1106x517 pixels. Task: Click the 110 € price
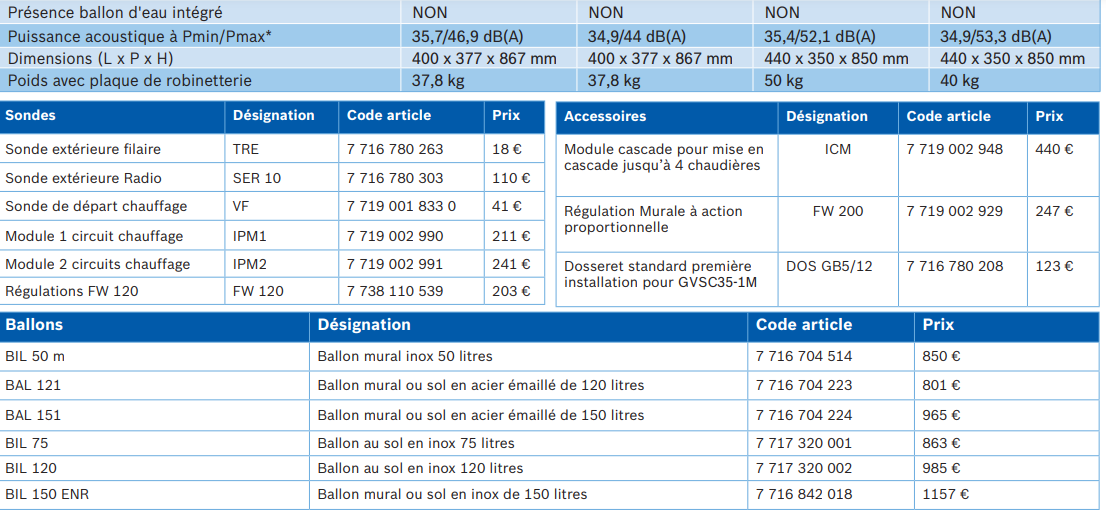511,178
